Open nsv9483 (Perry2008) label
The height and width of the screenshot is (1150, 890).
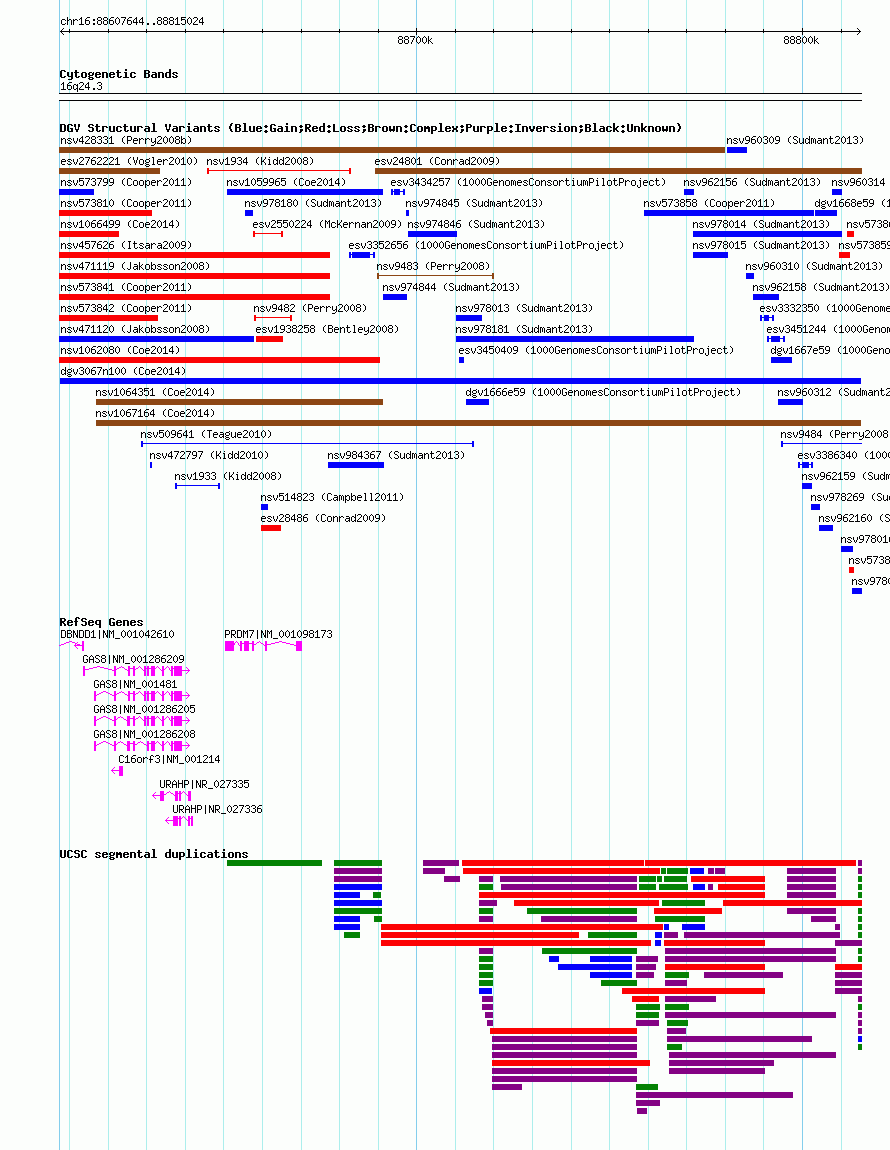[x=433, y=266]
